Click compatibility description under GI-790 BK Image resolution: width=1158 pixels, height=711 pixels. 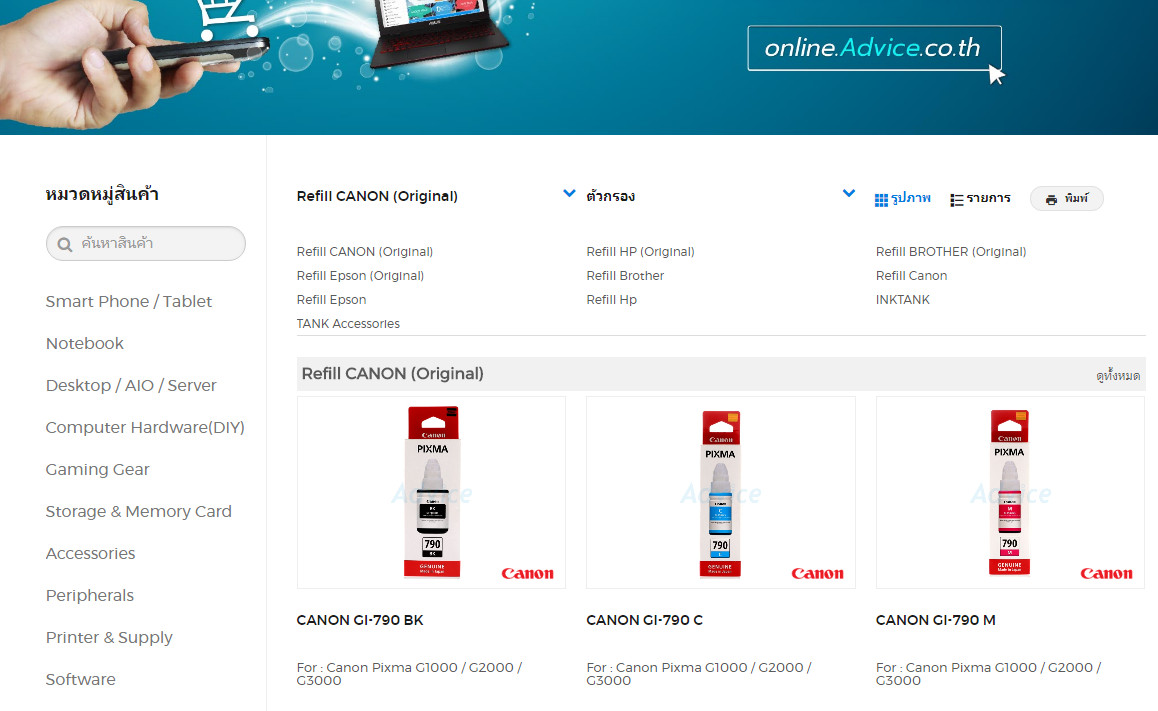(409, 673)
